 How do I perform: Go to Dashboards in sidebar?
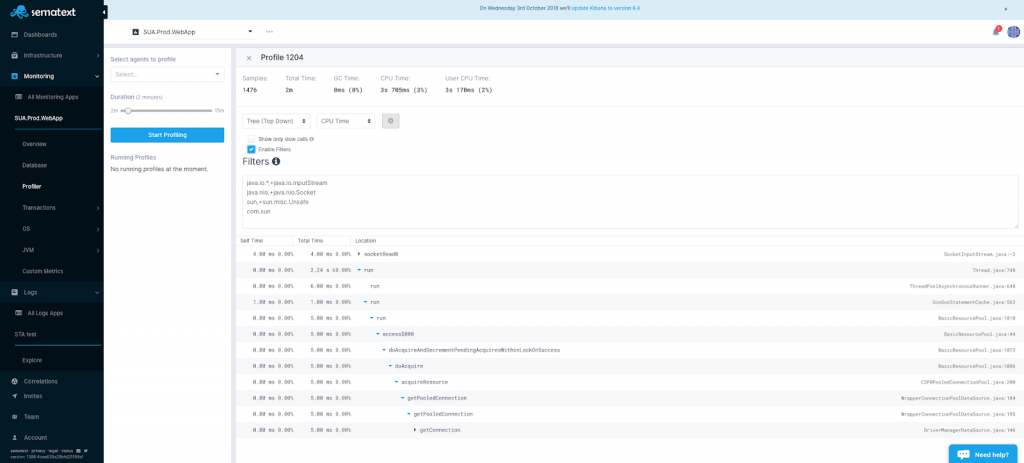click(x=40, y=34)
